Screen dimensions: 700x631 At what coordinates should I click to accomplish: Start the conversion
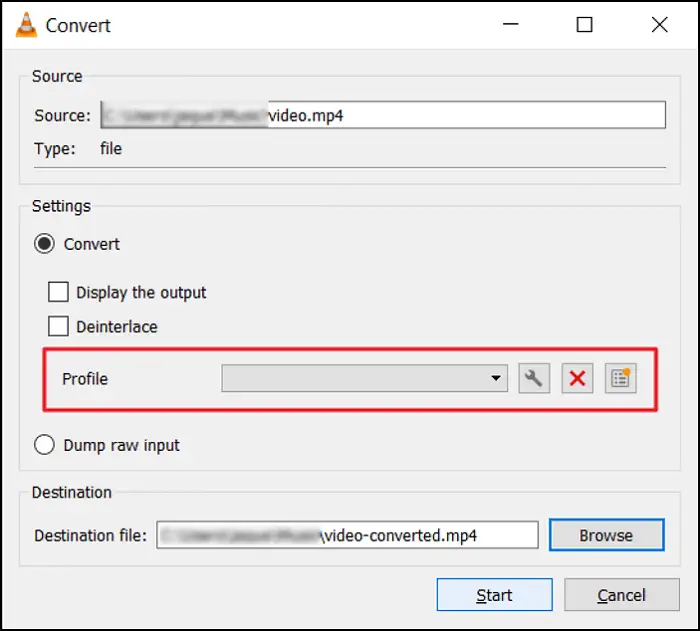[x=494, y=595]
